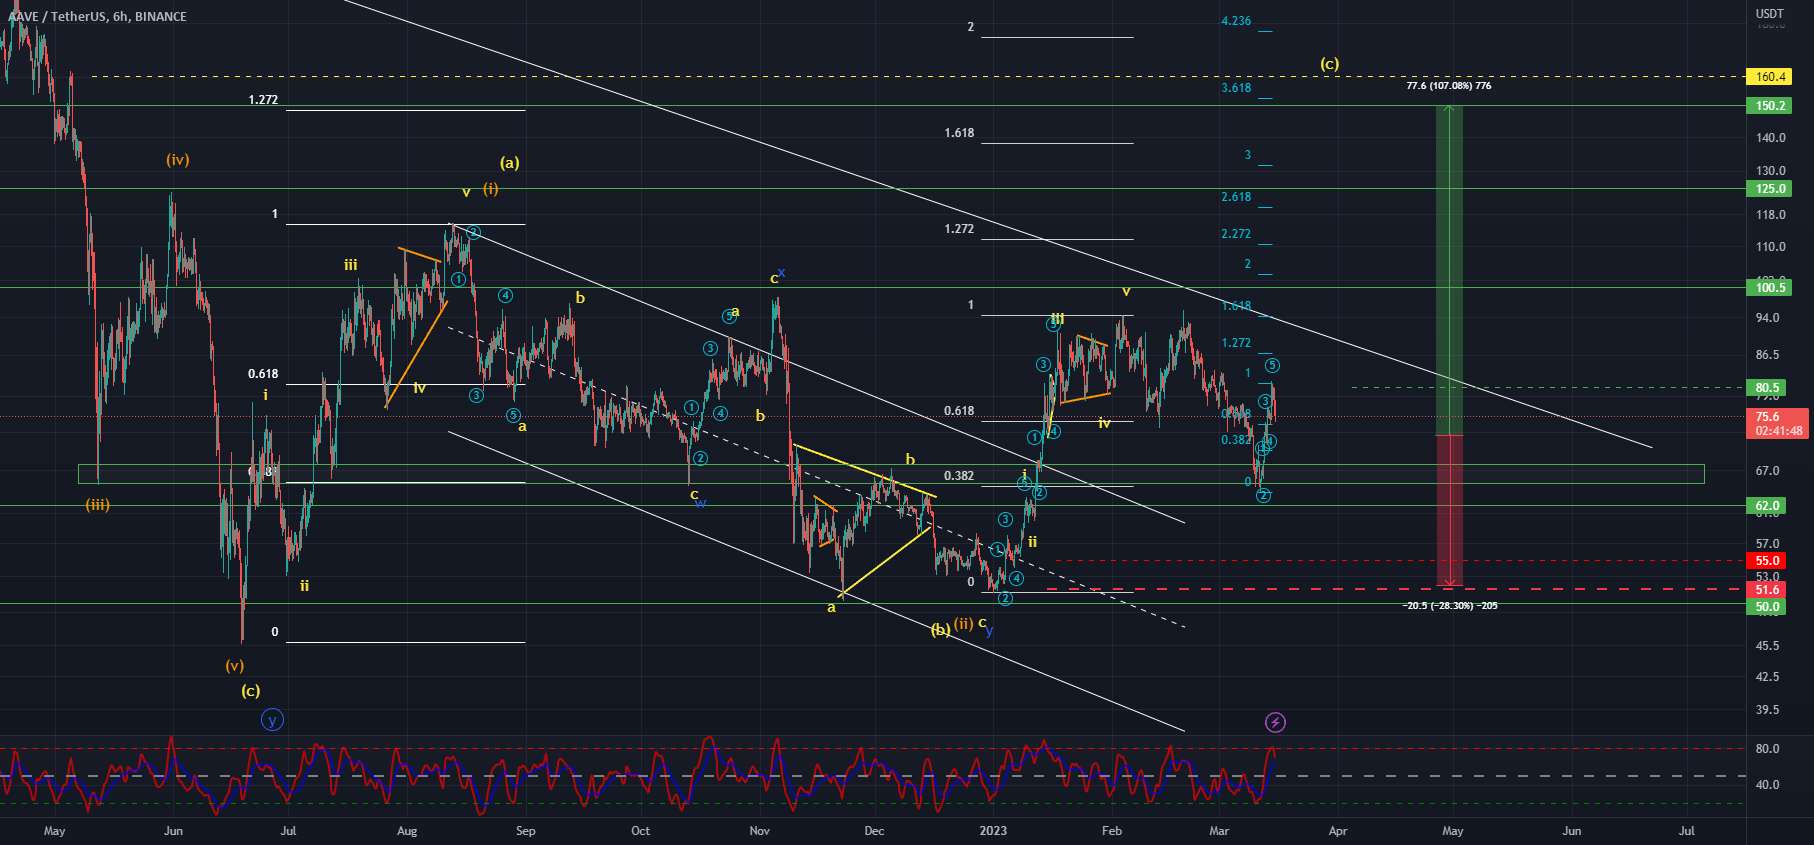Click the 118.0 price axis value
Image resolution: width=1814 pixels, height=845 pixels.
(x=1770, y=215)
